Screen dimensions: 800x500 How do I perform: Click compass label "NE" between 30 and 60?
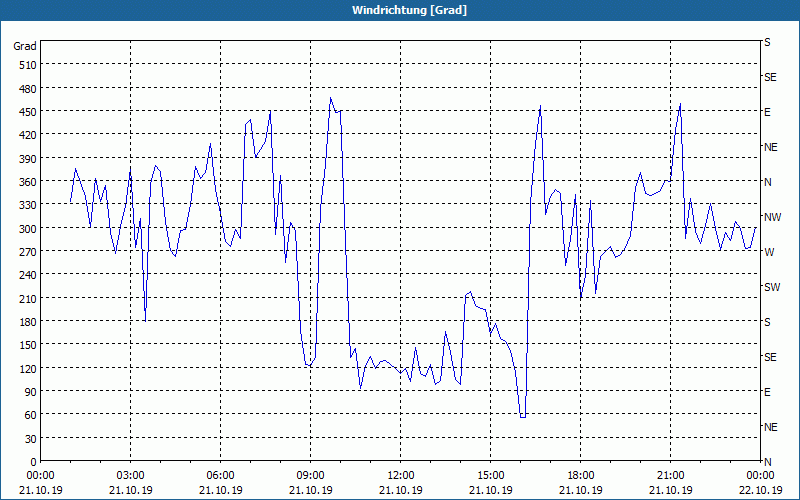770,427
